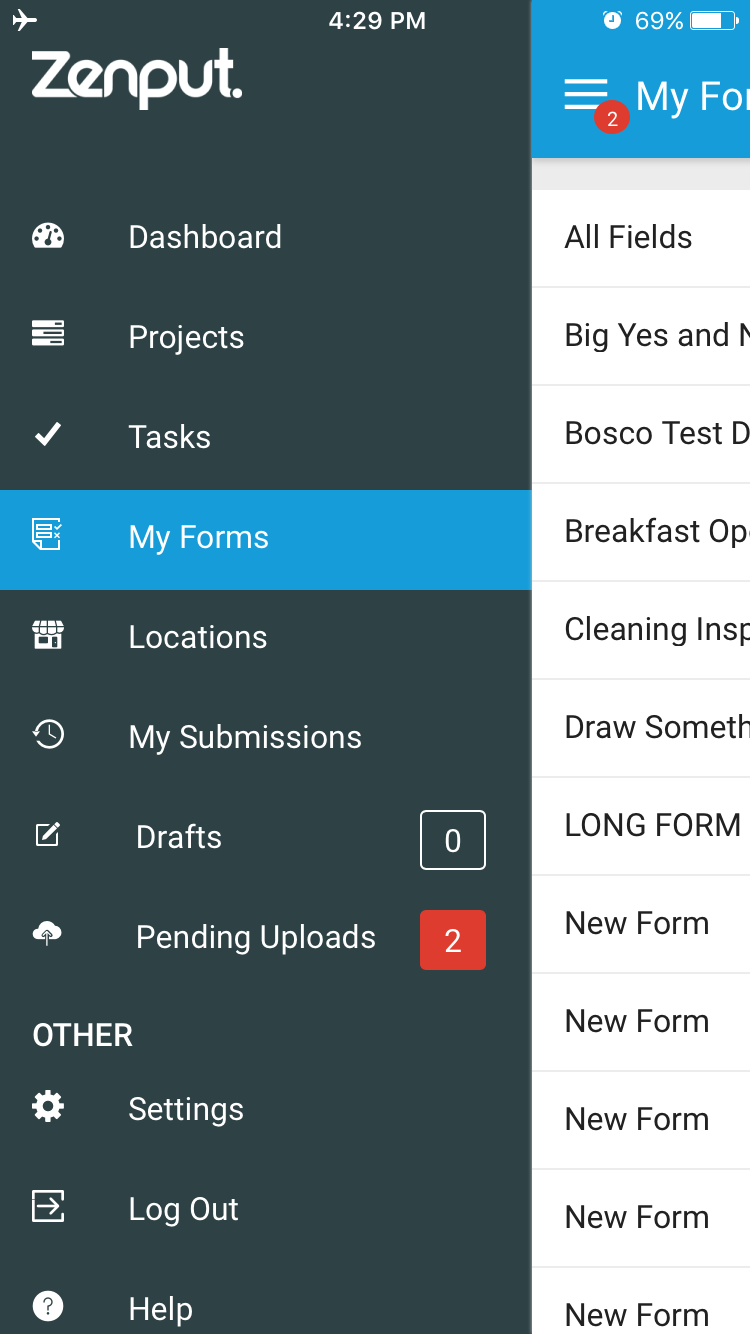Tap the red Pending Uploads badge showing 2
This screenshot has height=1334, width=750.
click(453, 940)
